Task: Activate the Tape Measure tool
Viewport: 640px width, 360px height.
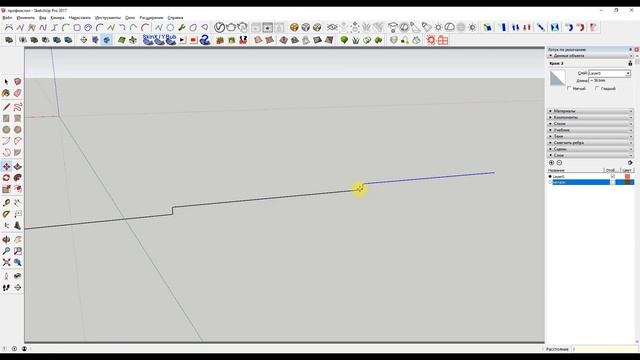Action: [x=6, y=203]
